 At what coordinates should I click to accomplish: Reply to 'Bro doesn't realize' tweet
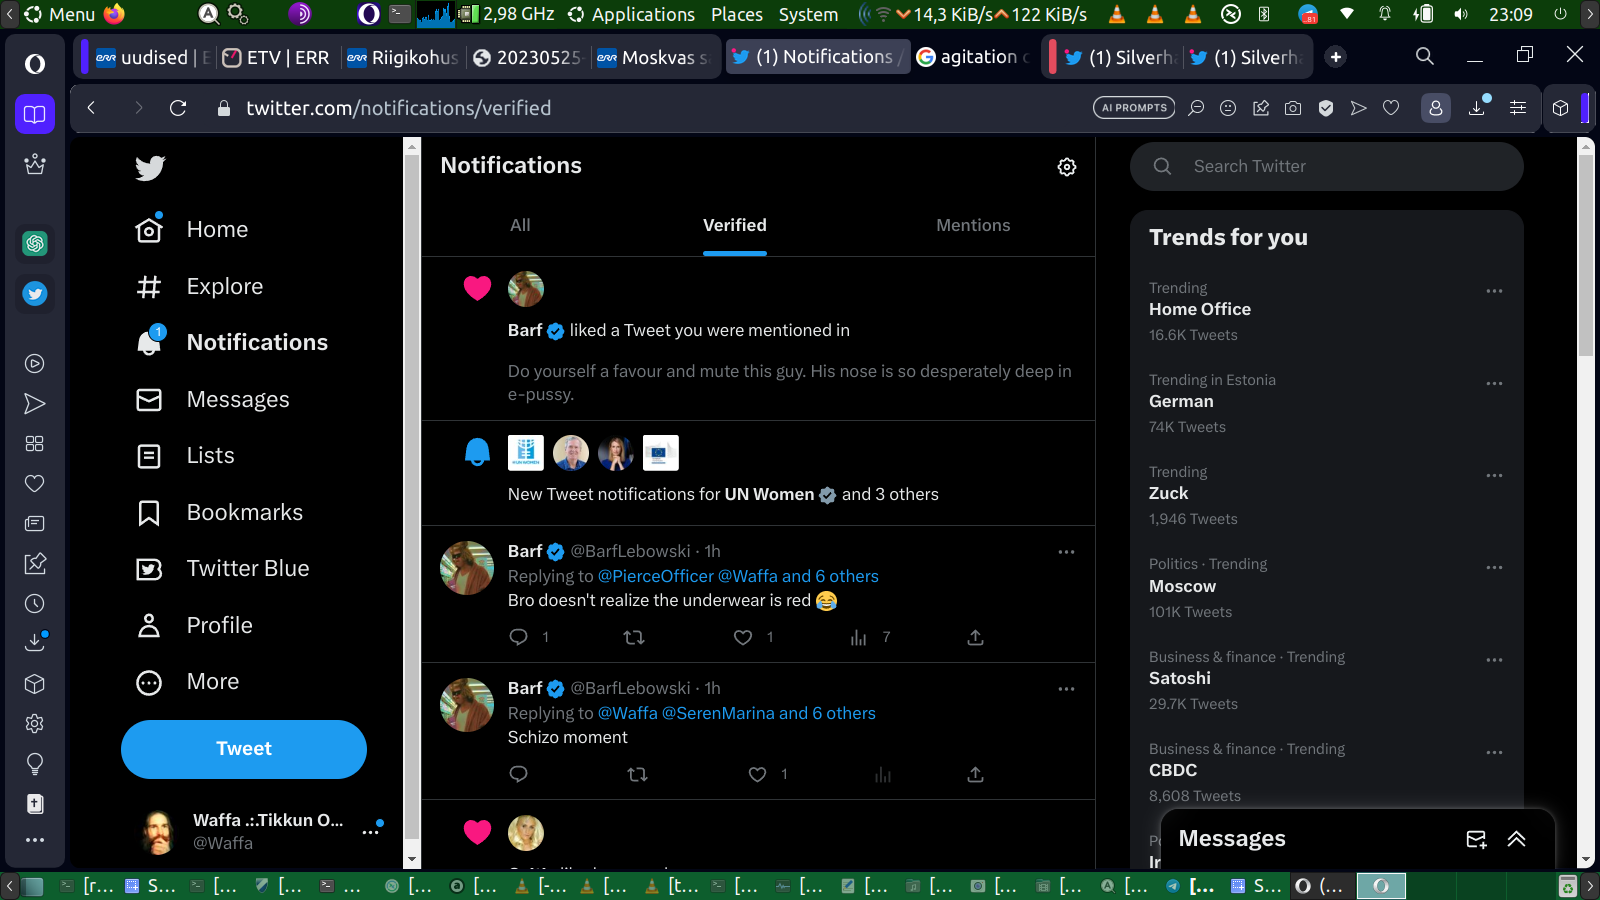[x=518, y=637]
